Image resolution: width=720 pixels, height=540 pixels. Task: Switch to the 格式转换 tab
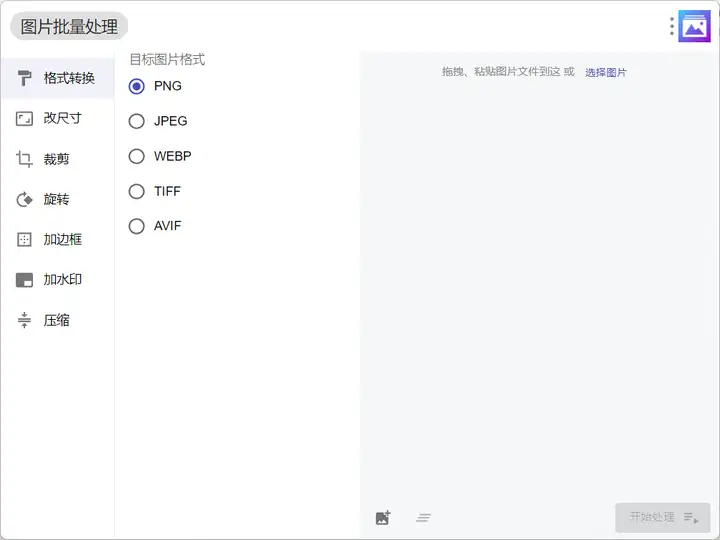[x=57, y=78]
